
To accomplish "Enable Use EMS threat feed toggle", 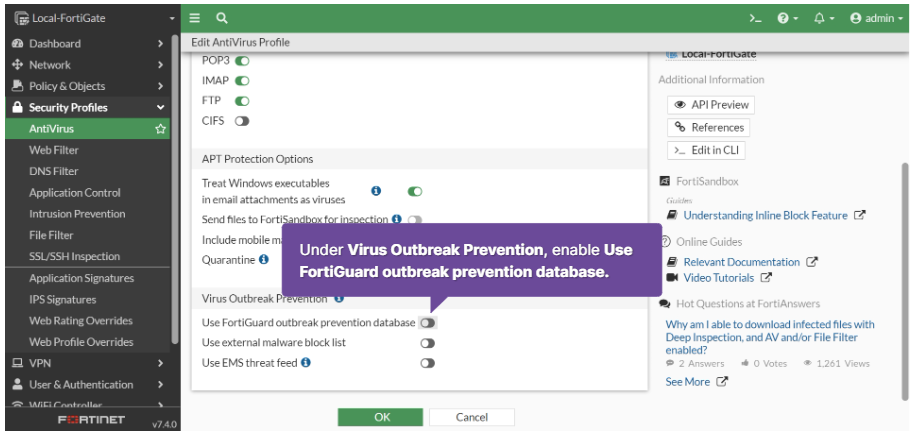I will tap(428, 363).
